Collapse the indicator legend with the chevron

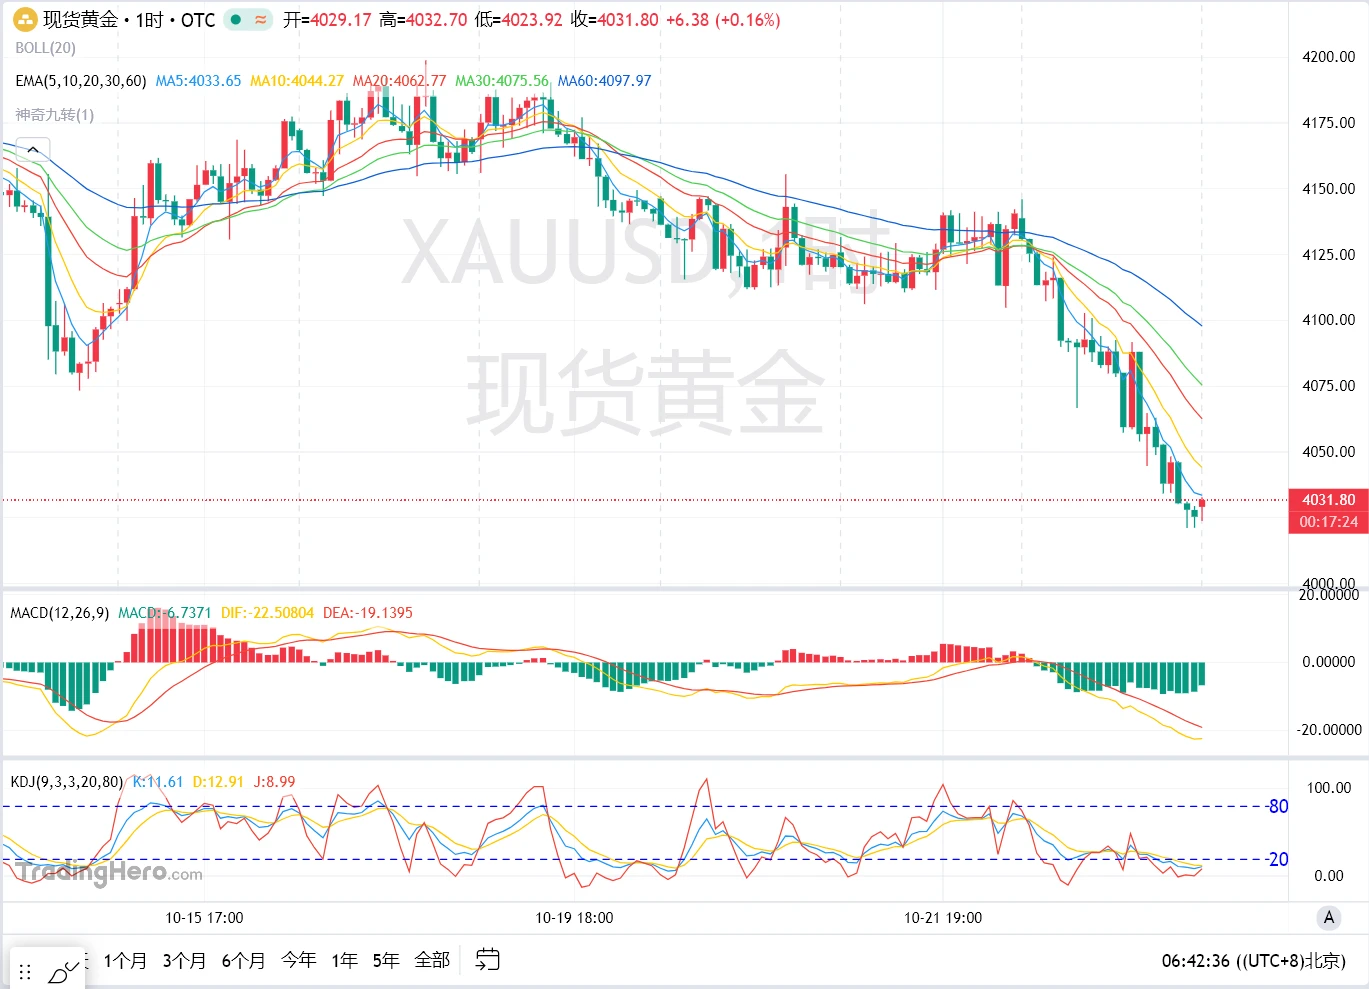pos(33,151)
